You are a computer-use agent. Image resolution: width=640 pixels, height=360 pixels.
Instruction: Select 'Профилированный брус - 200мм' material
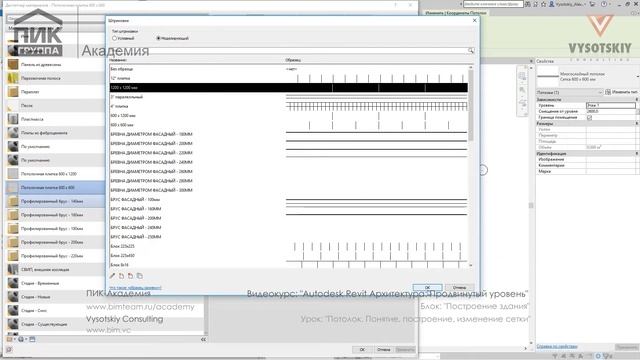pyautogui.click(x=56, y=242)
